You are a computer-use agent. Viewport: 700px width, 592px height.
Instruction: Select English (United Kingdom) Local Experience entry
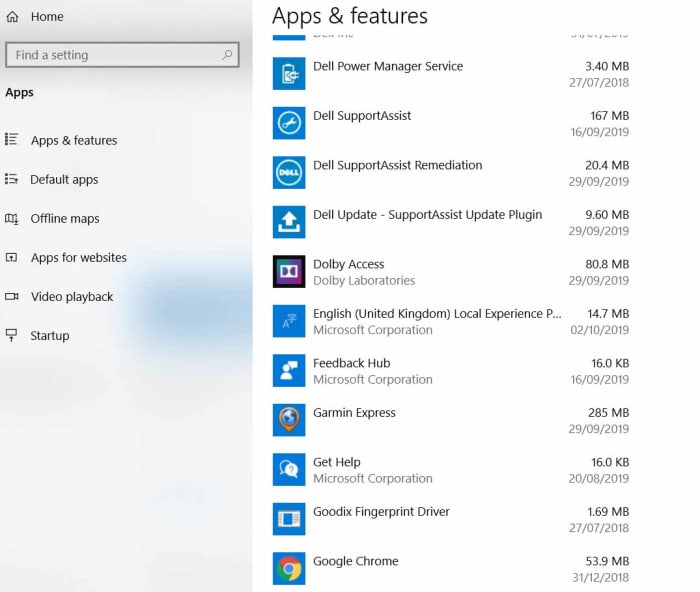[x=438, y=314]
